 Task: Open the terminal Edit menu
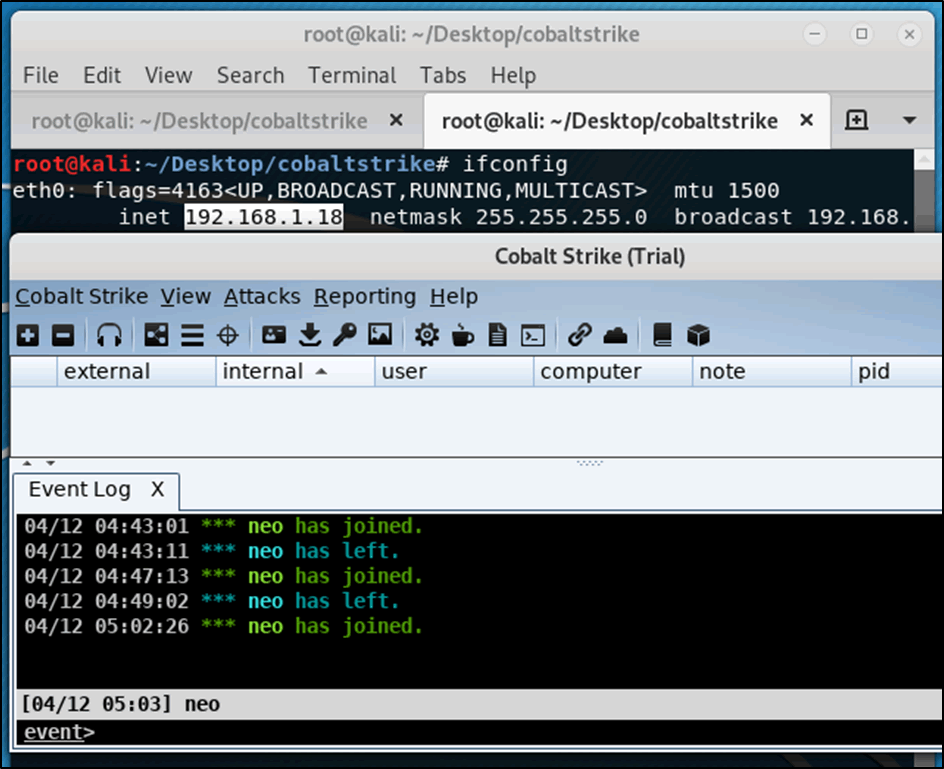pyautogui.click(x=102, y=75)
